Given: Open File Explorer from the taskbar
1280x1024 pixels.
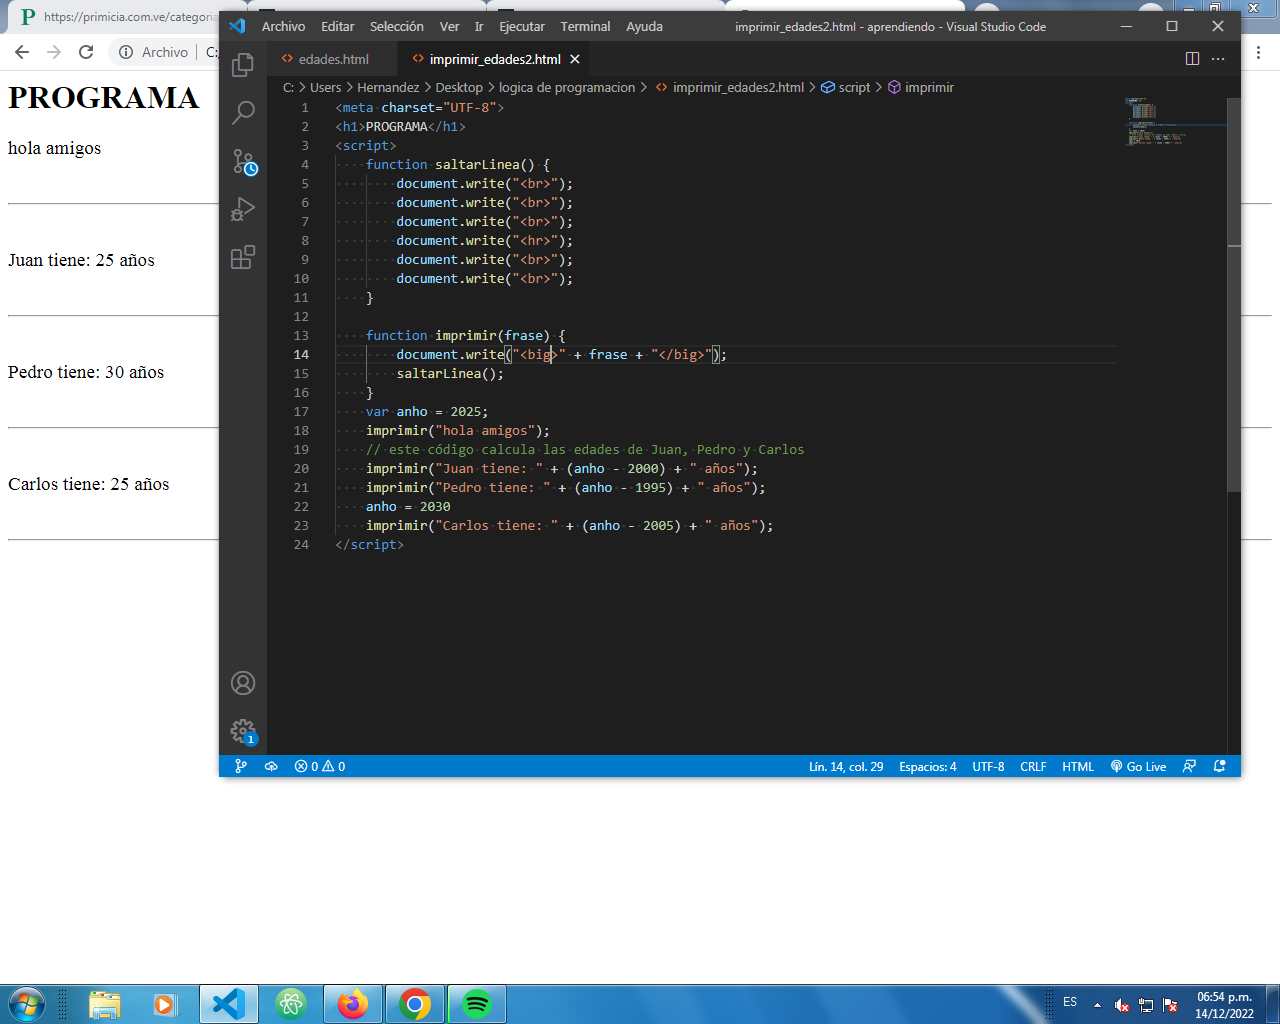Looking at the screenshot, I should pyautogui.click(x=104, y=1004).
